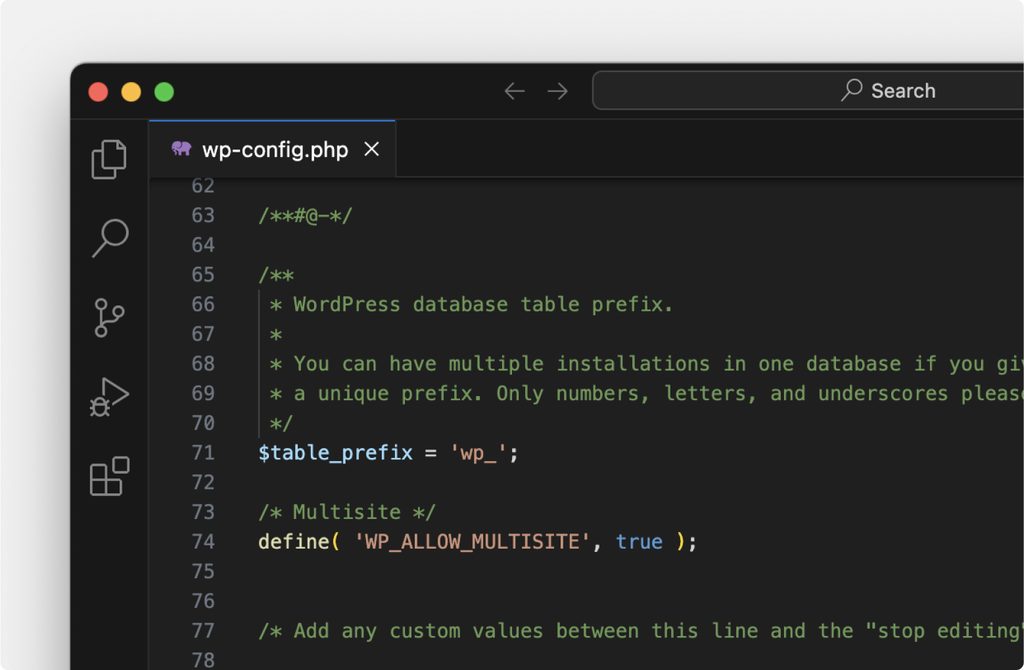1024x670 pixels.
Task: Click line number 71 in the gutter
Action: click(x=203, y=453)
